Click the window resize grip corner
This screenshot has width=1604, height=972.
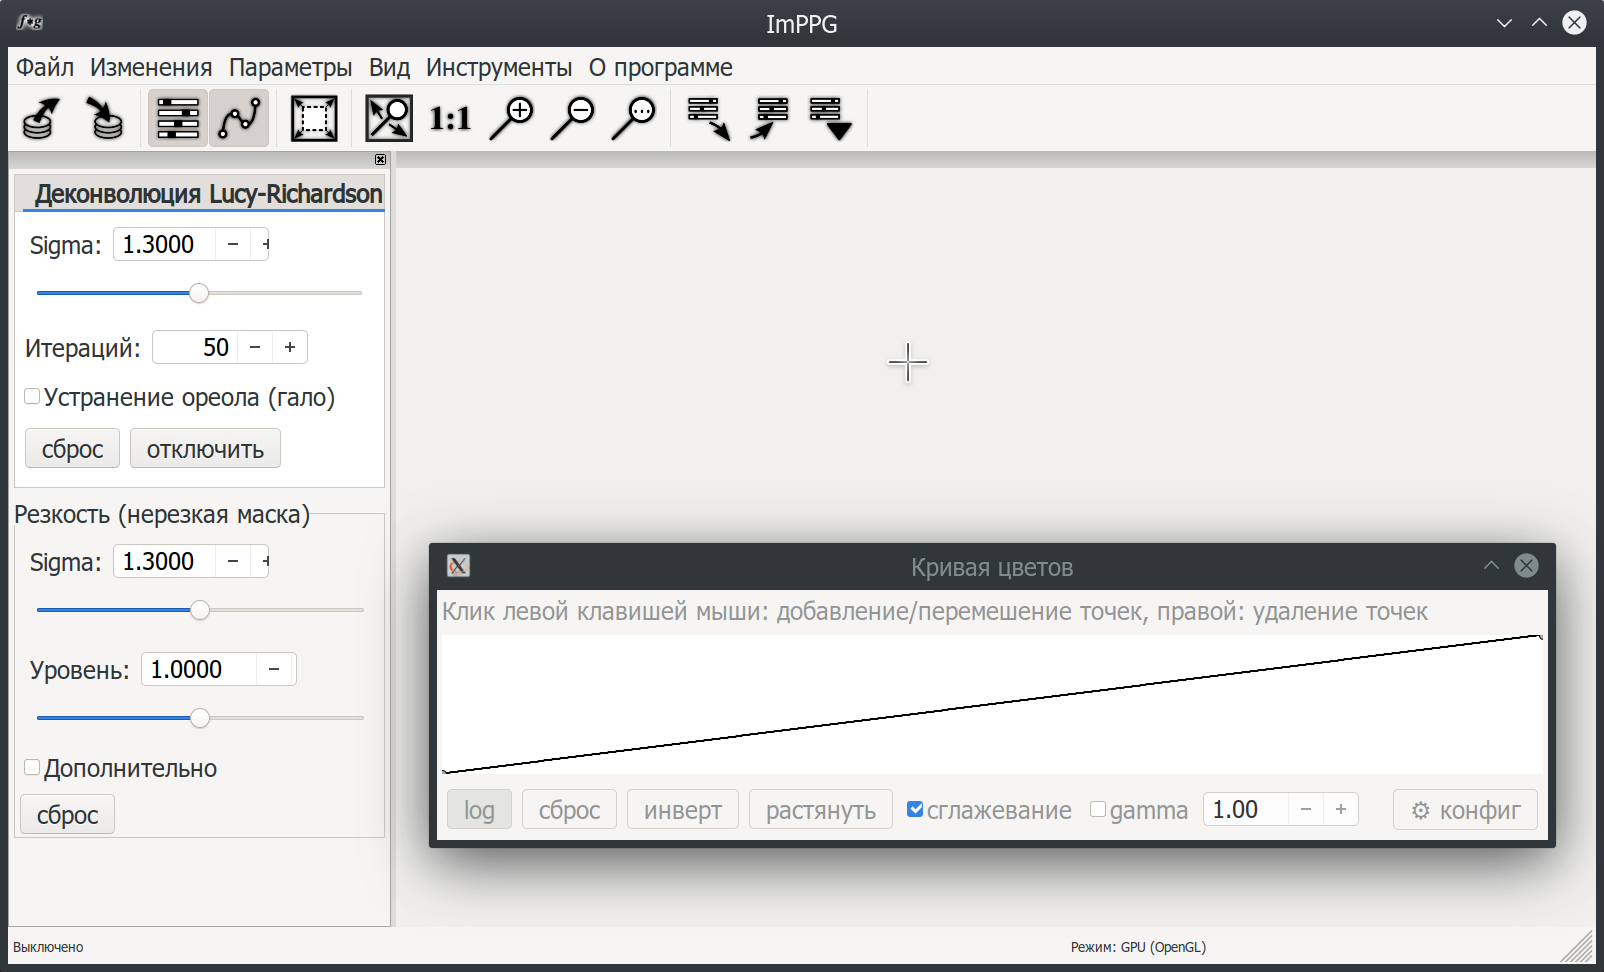pyautogui.click(x=1578, y=946)
